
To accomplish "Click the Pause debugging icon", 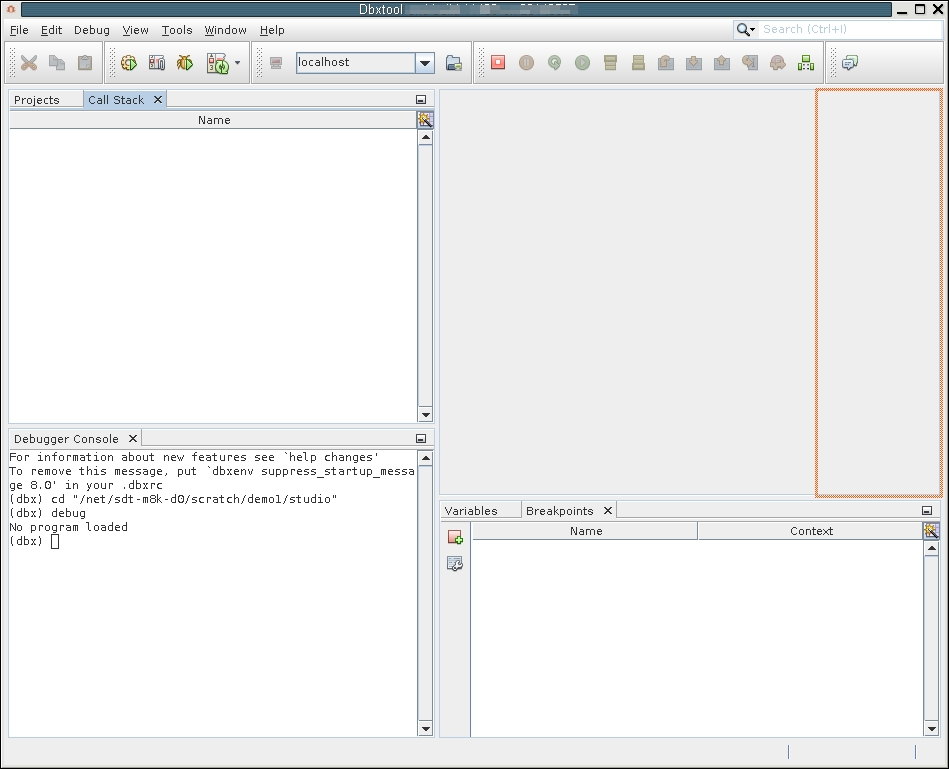I will [527, 62].
